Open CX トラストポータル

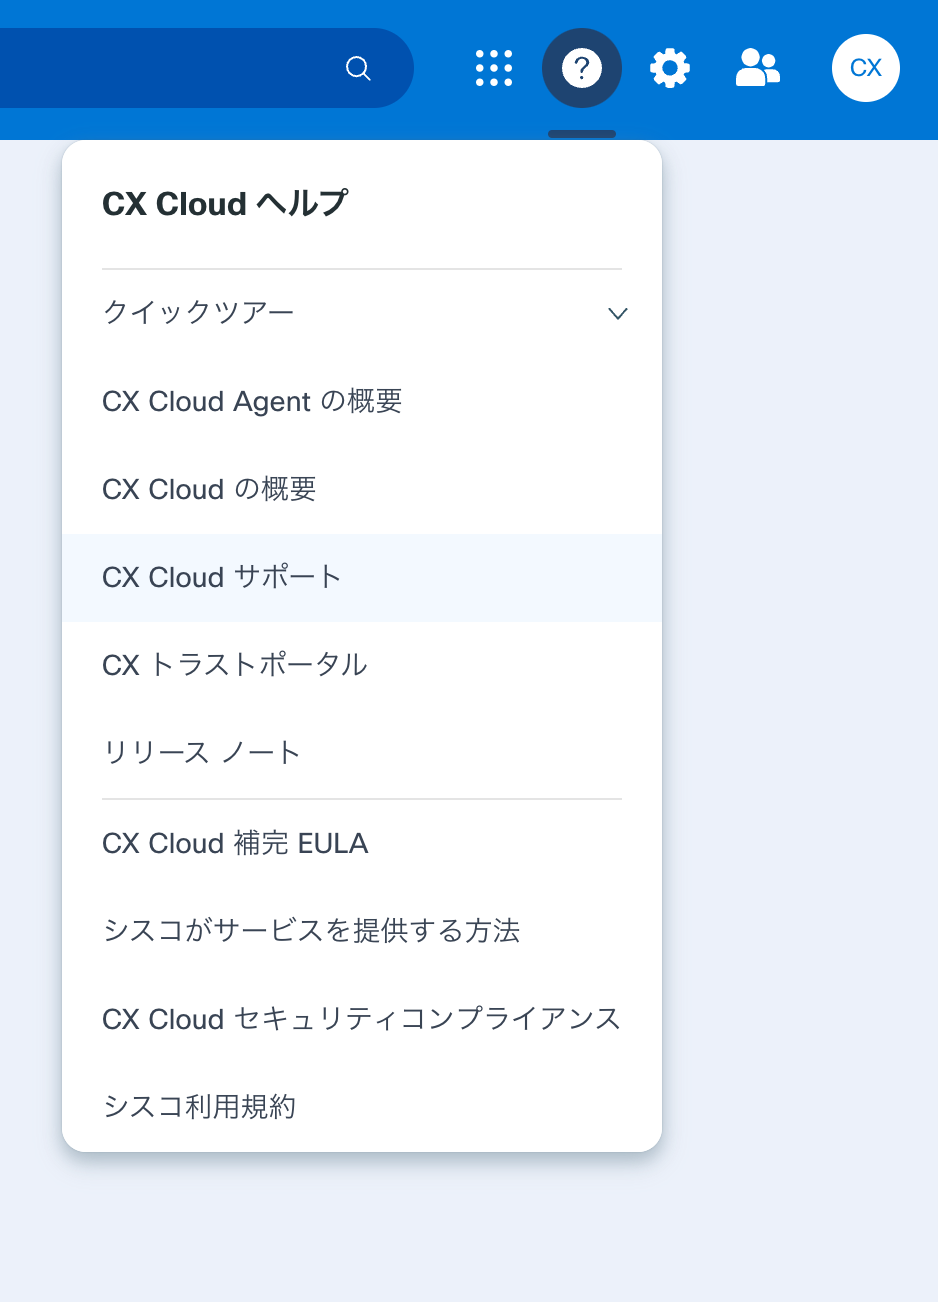click(235, 665)
